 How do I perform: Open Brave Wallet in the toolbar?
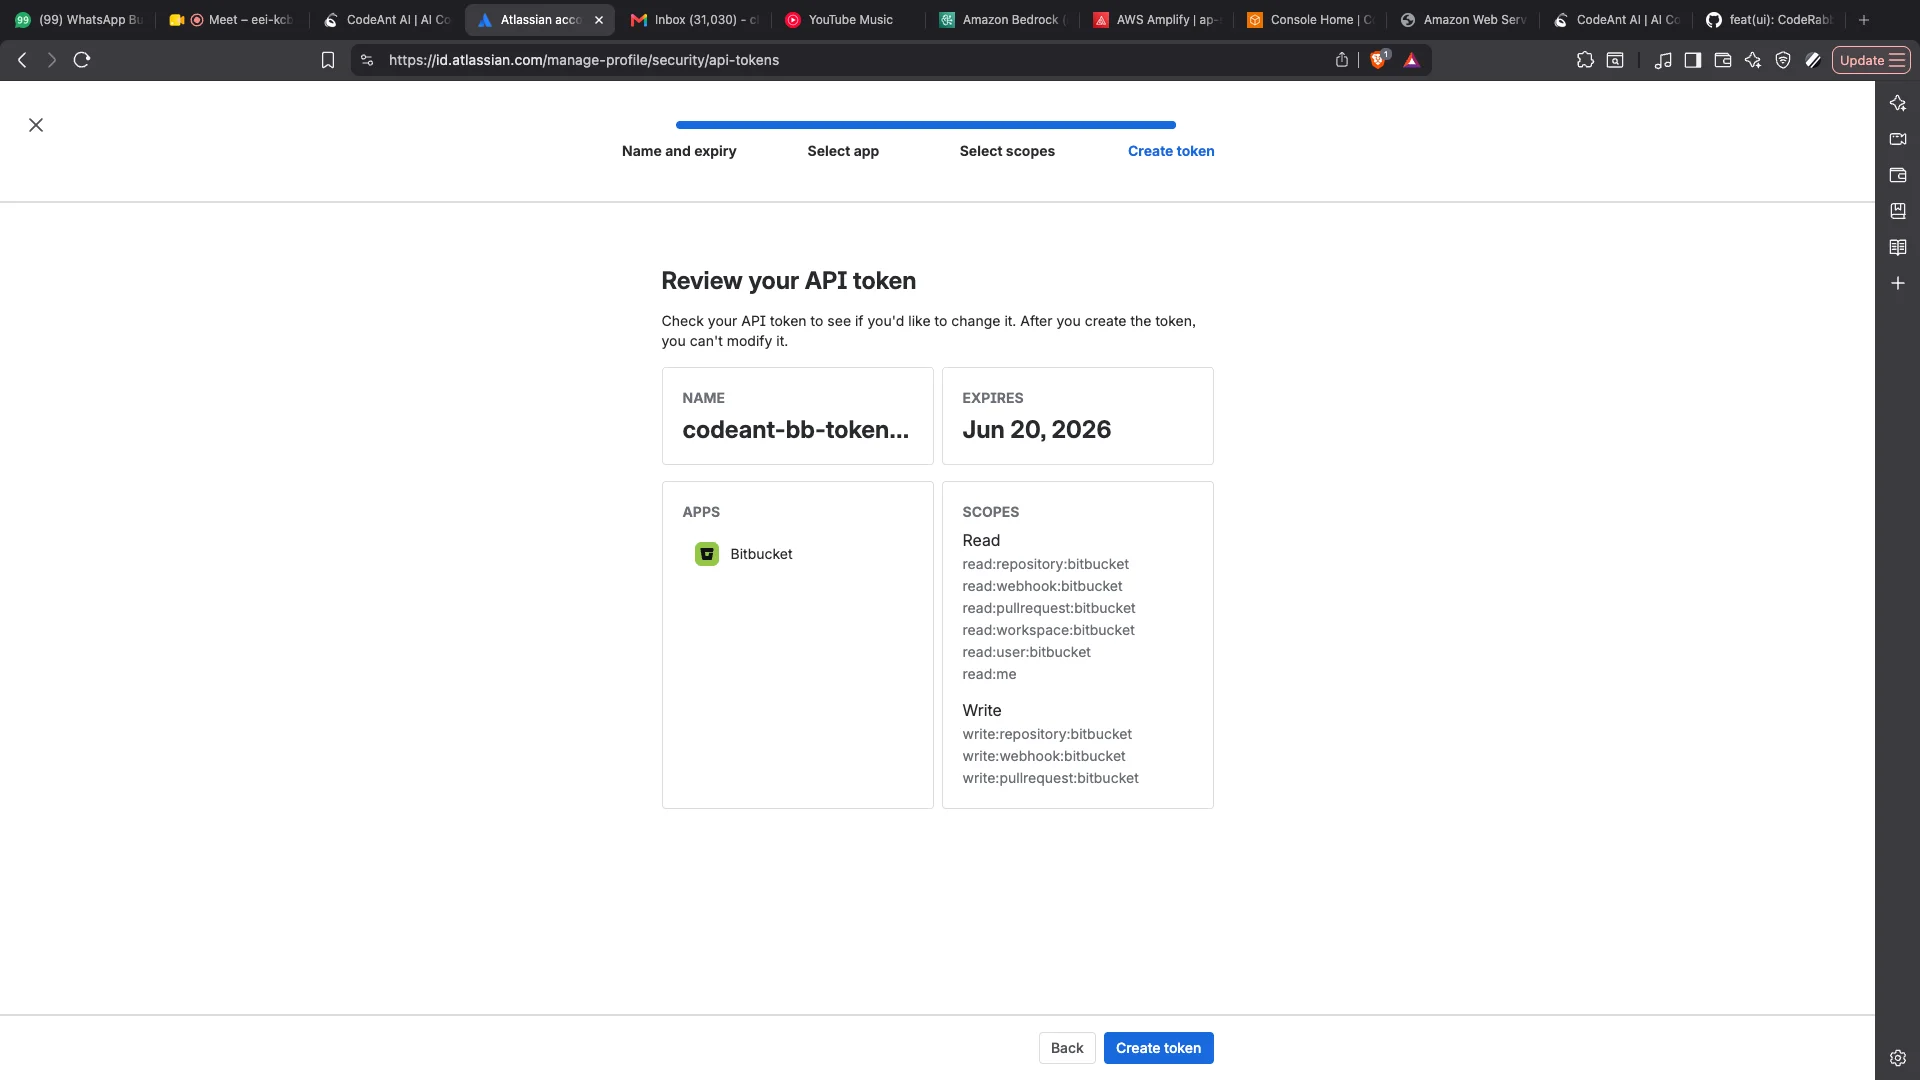click(1723, 60)
